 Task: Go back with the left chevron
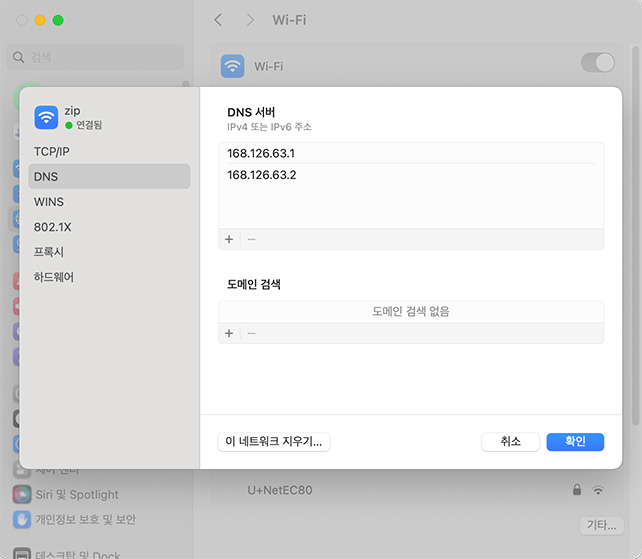(219, 20)
